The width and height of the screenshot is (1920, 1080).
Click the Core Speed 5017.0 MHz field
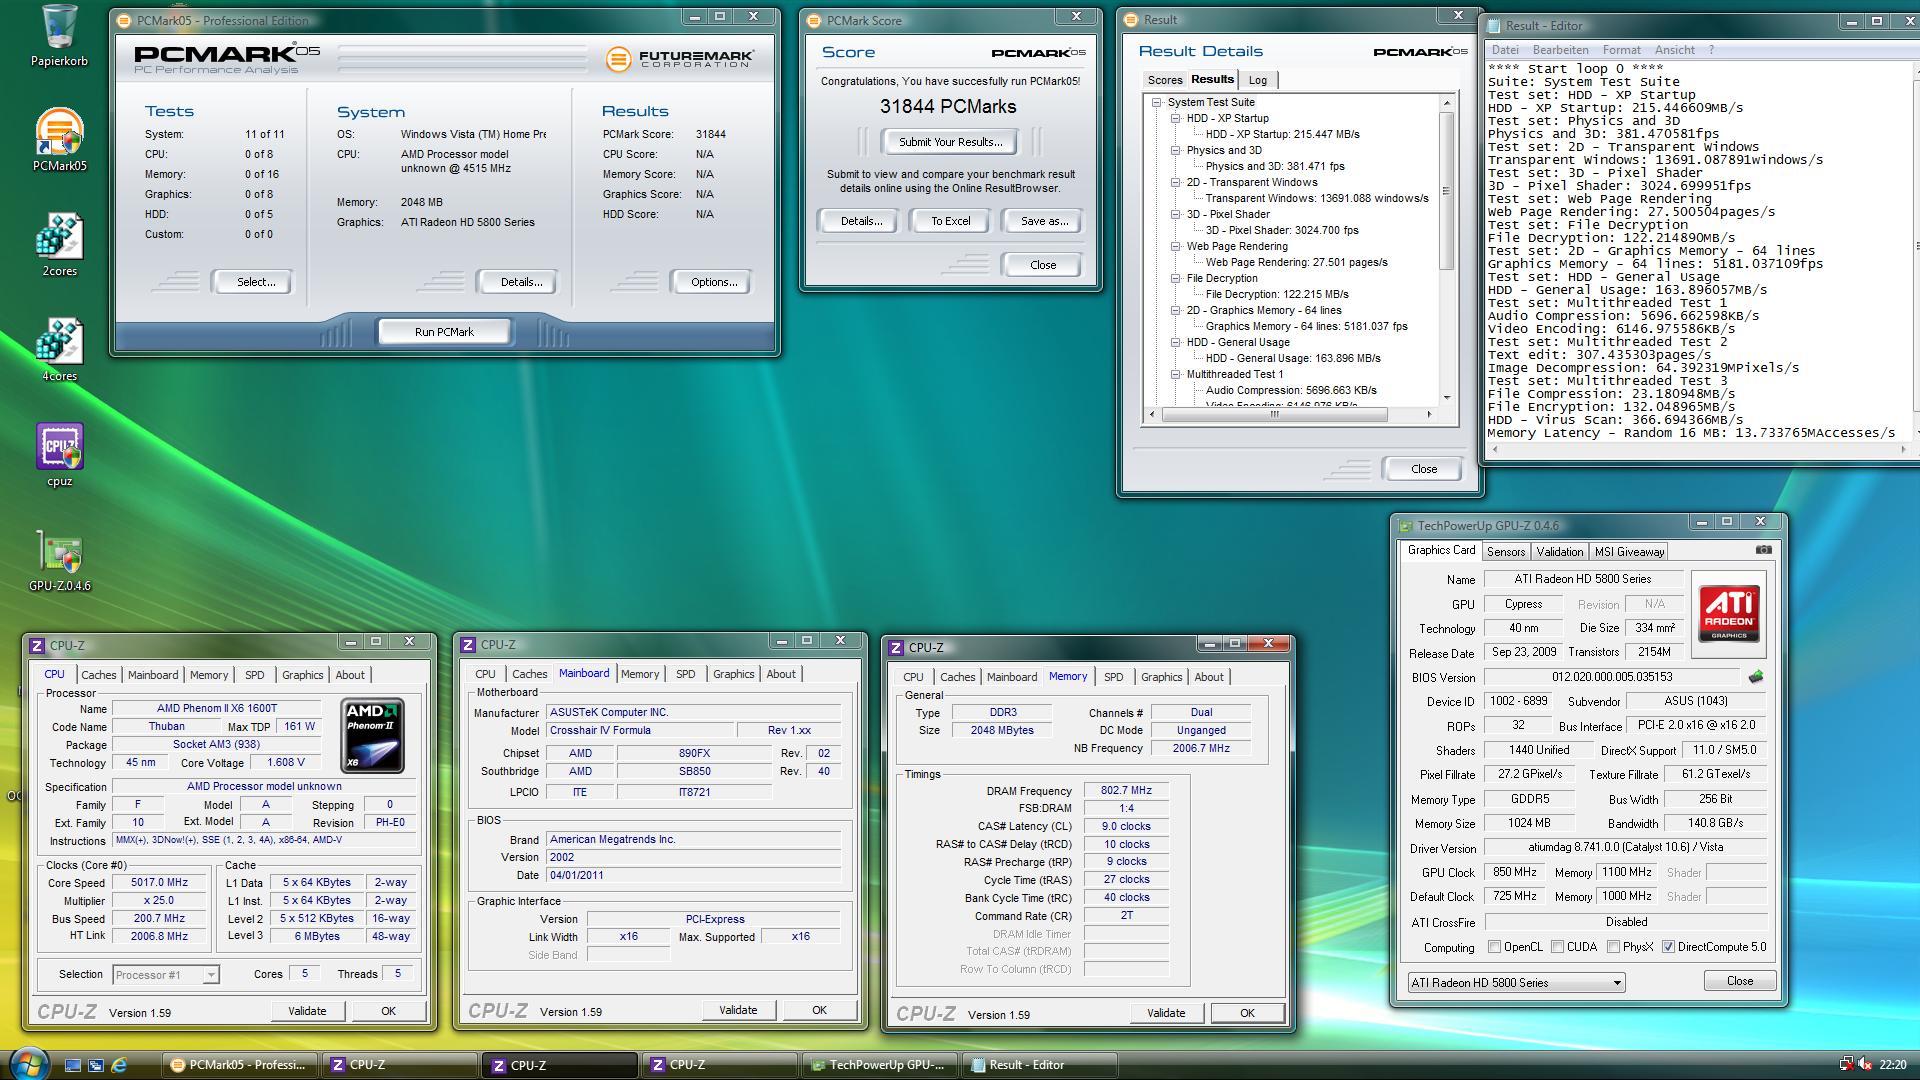(159, 883)
